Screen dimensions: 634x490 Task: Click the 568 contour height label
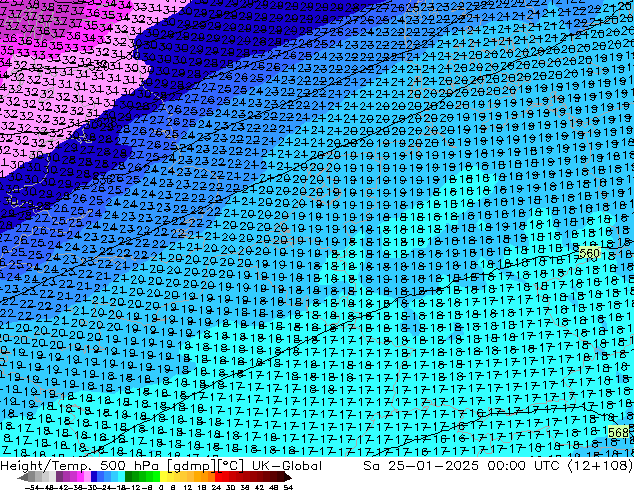point(619,432)
